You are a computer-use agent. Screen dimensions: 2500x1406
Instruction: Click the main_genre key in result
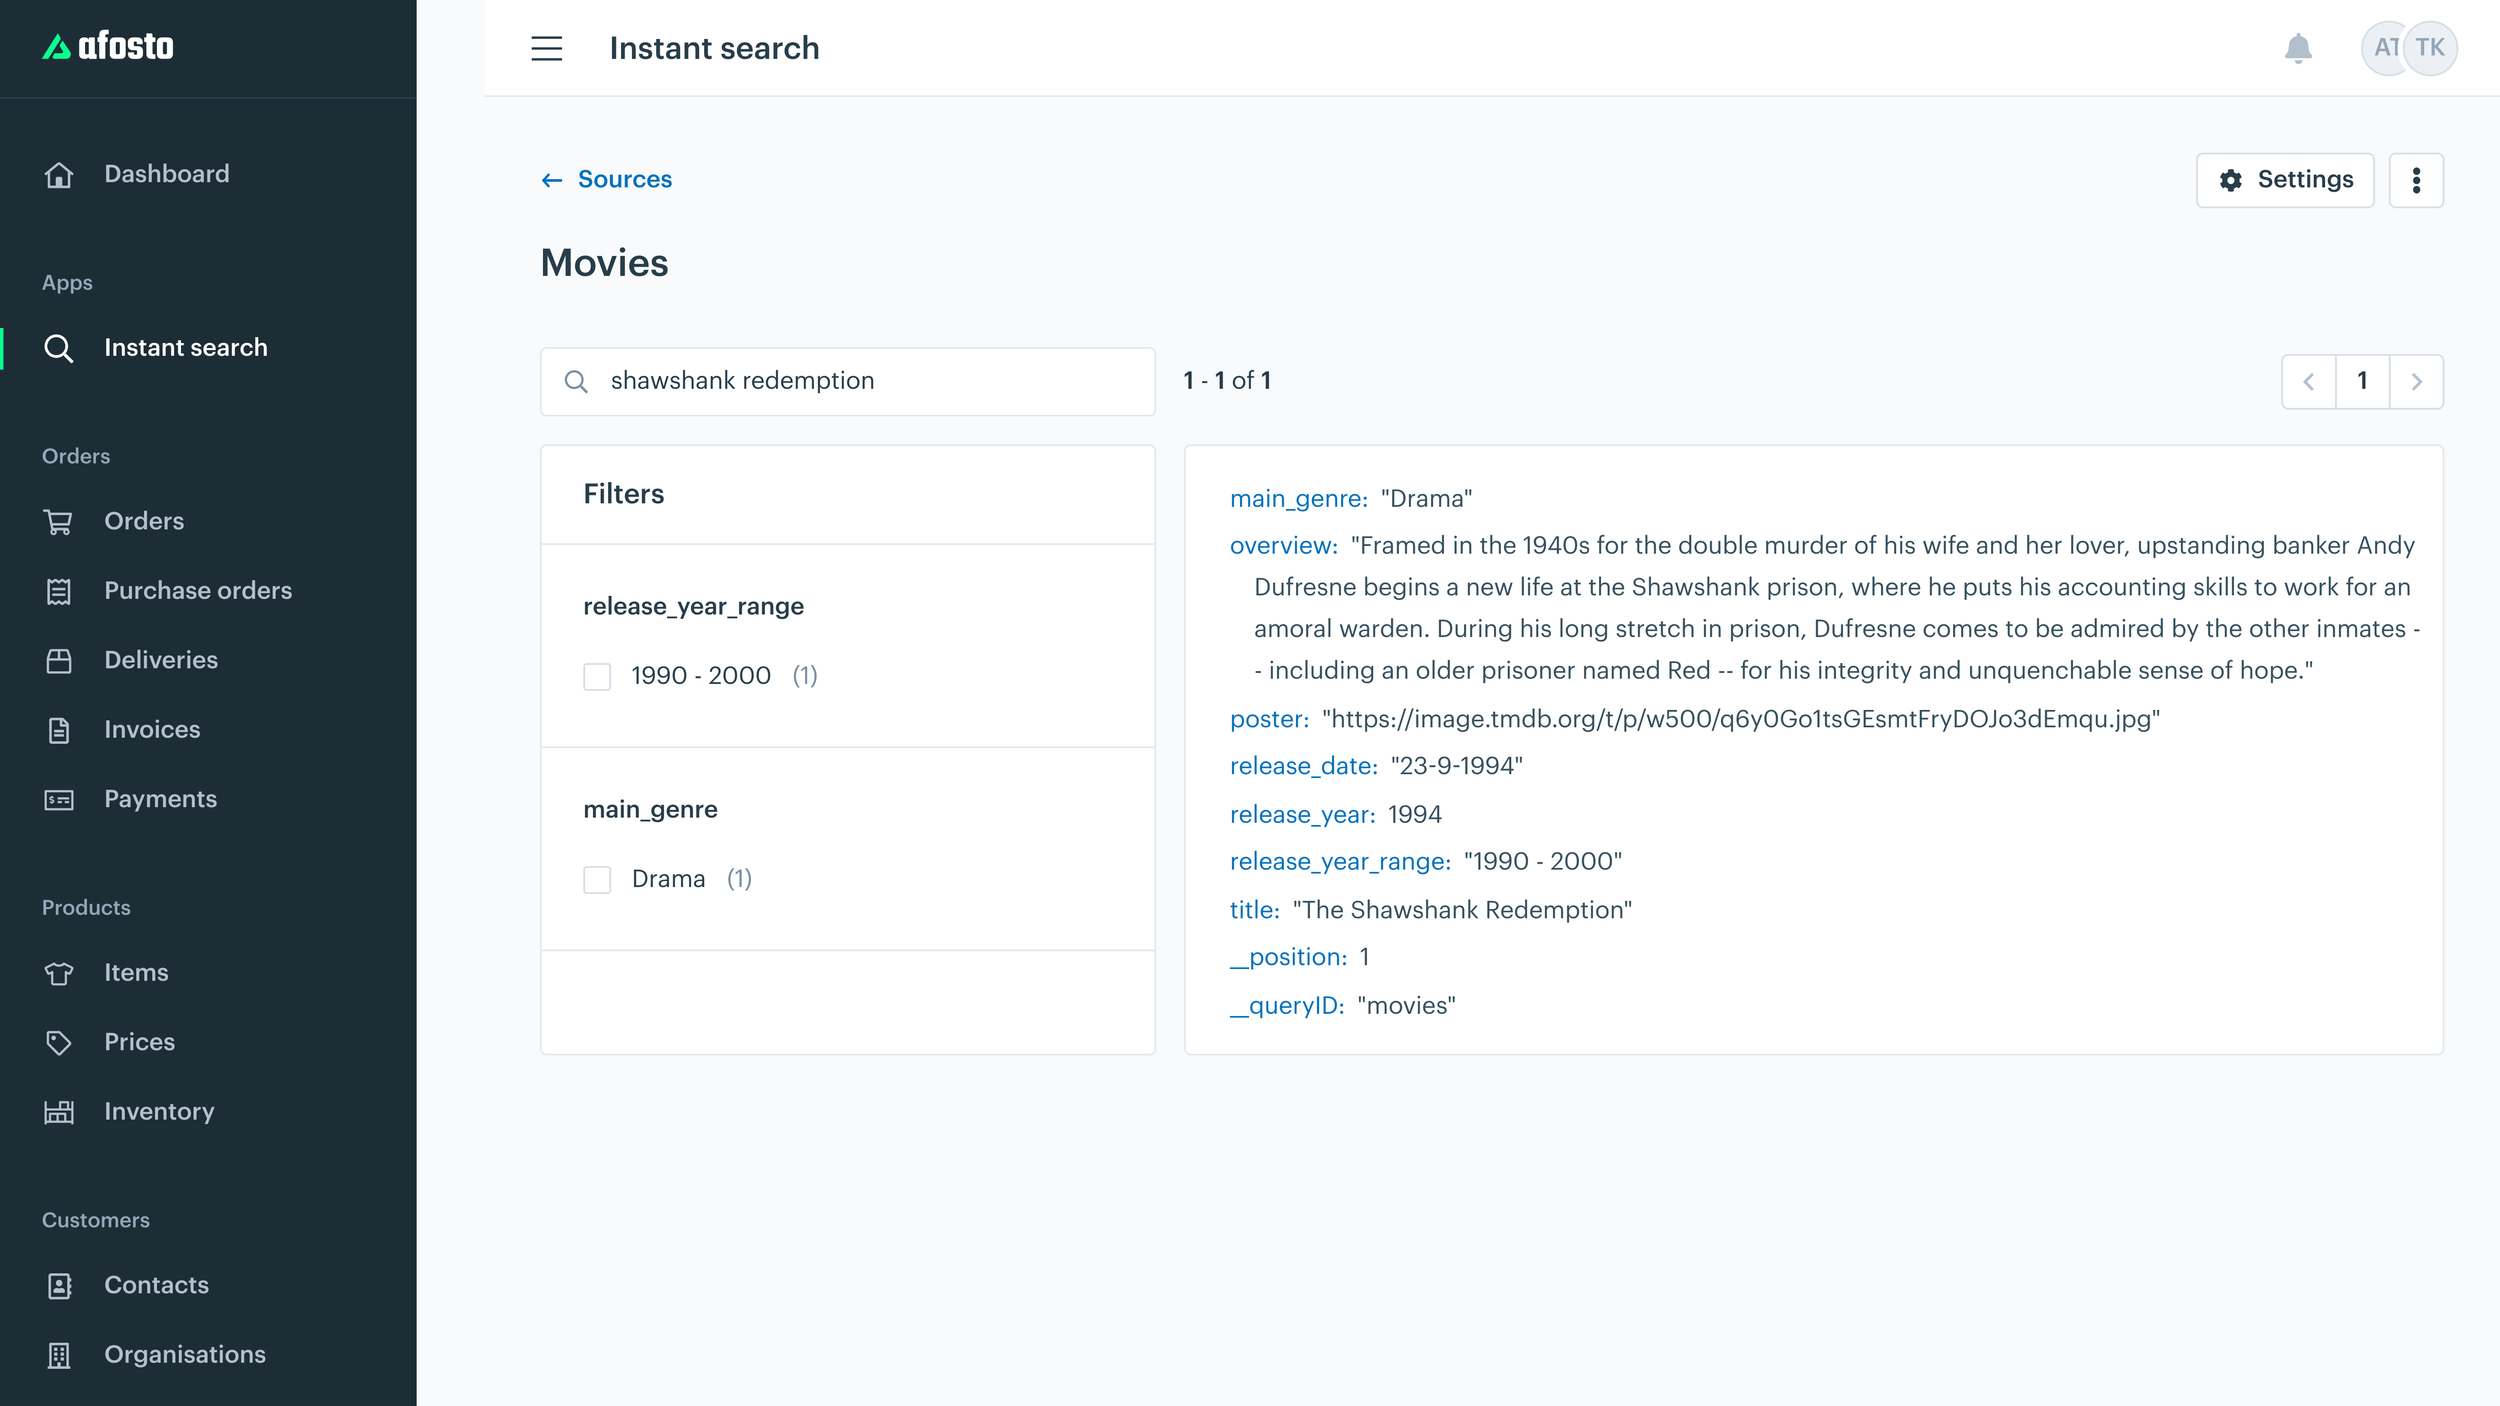[x=1298, y=499]
